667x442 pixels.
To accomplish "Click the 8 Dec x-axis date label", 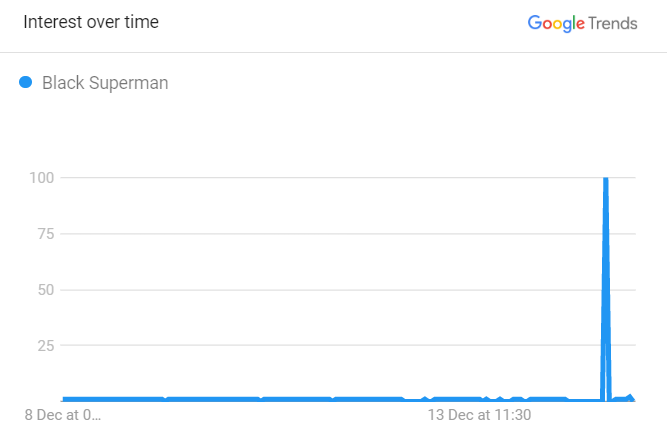I will click(63, 415).
